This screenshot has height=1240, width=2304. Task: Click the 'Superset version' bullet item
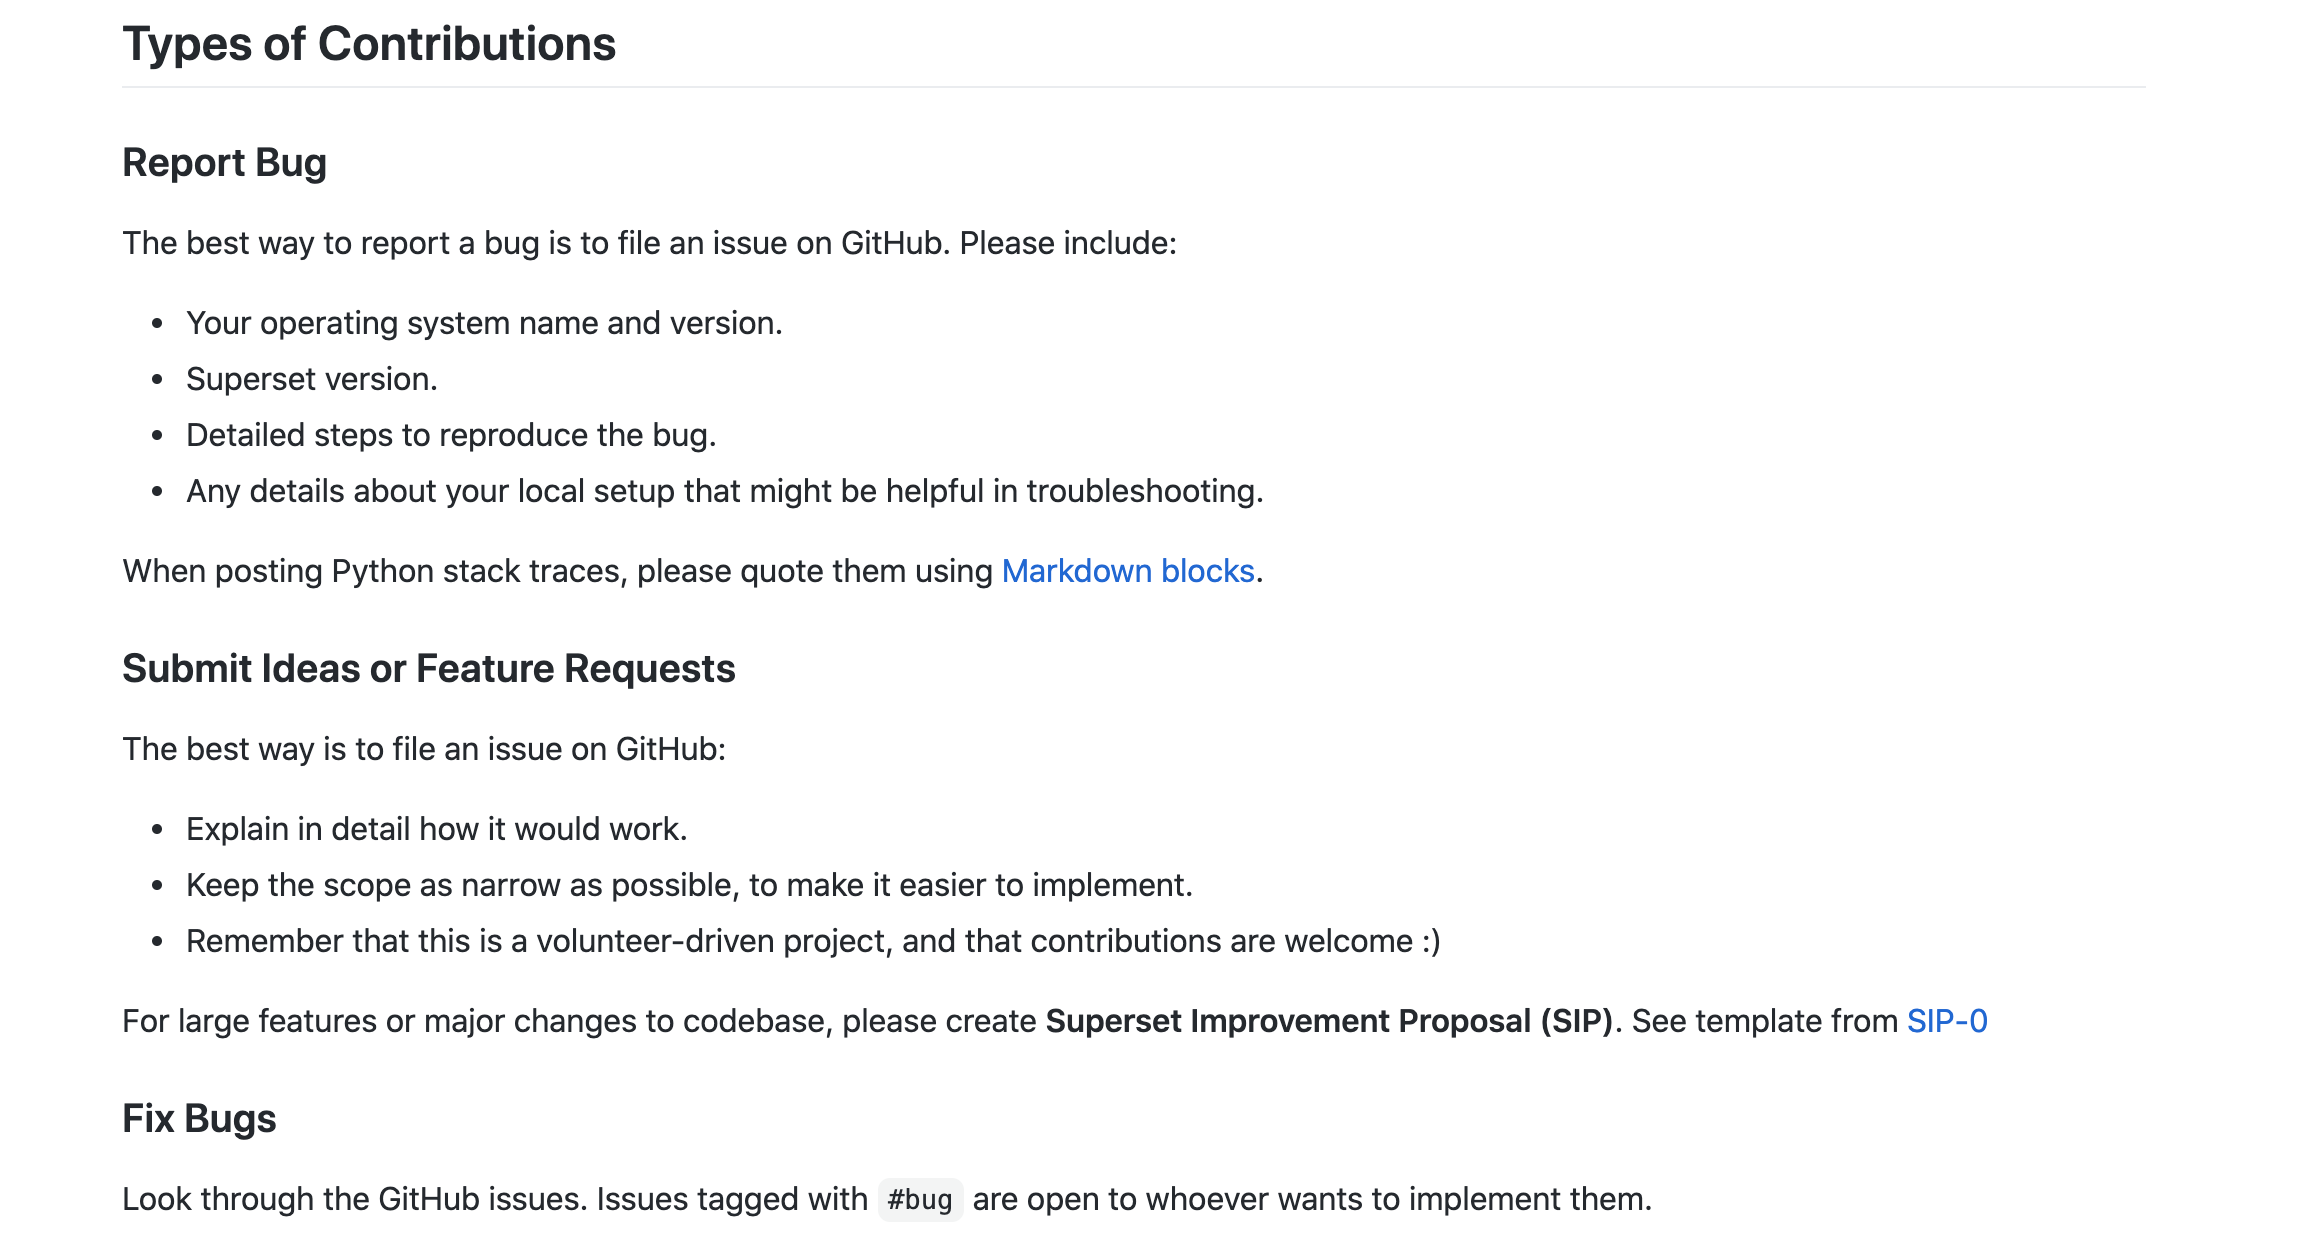(311, 379)
